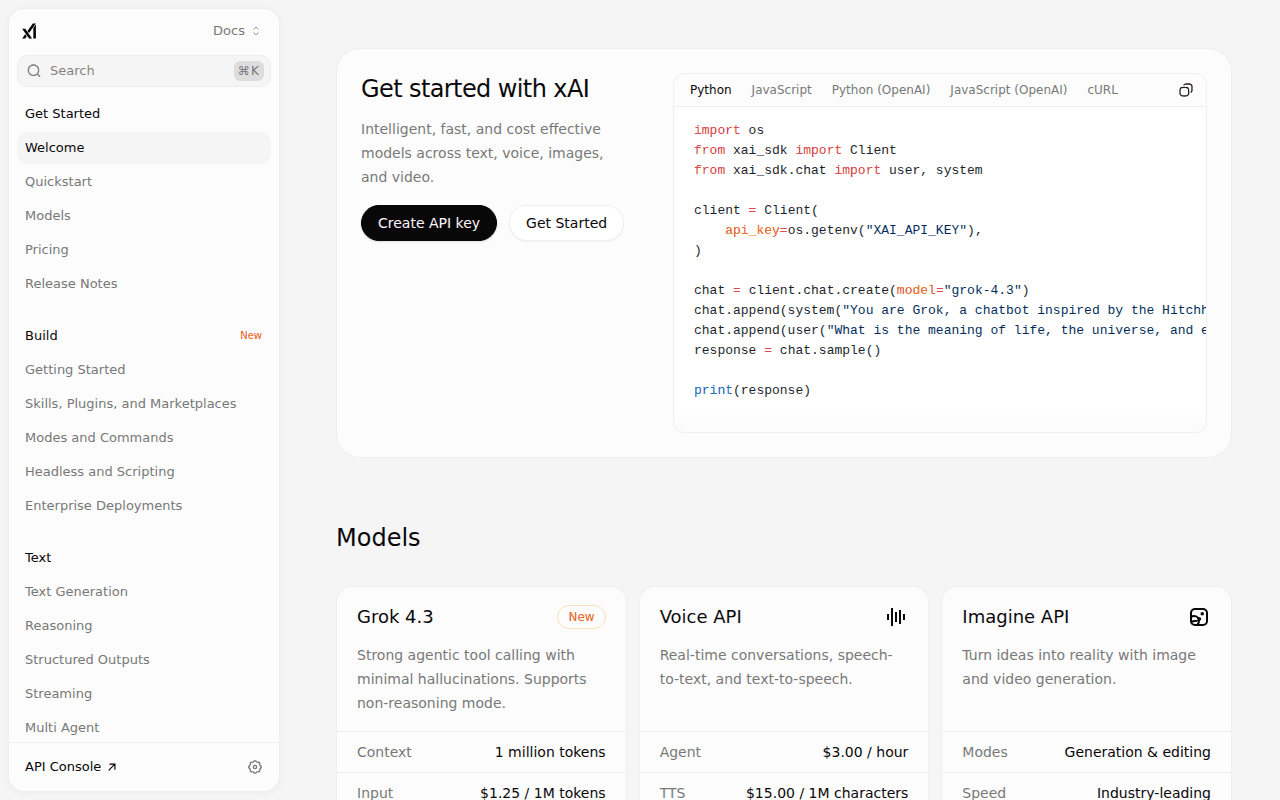Click the Create API key button
This screenshot has height=800, width=1280.
[429, 223]
